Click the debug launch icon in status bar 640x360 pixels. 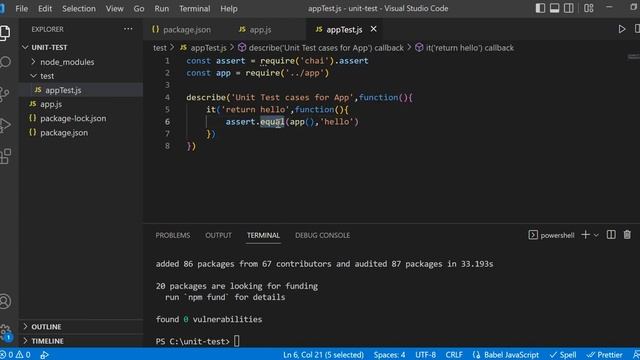click(x=44, y=355)
